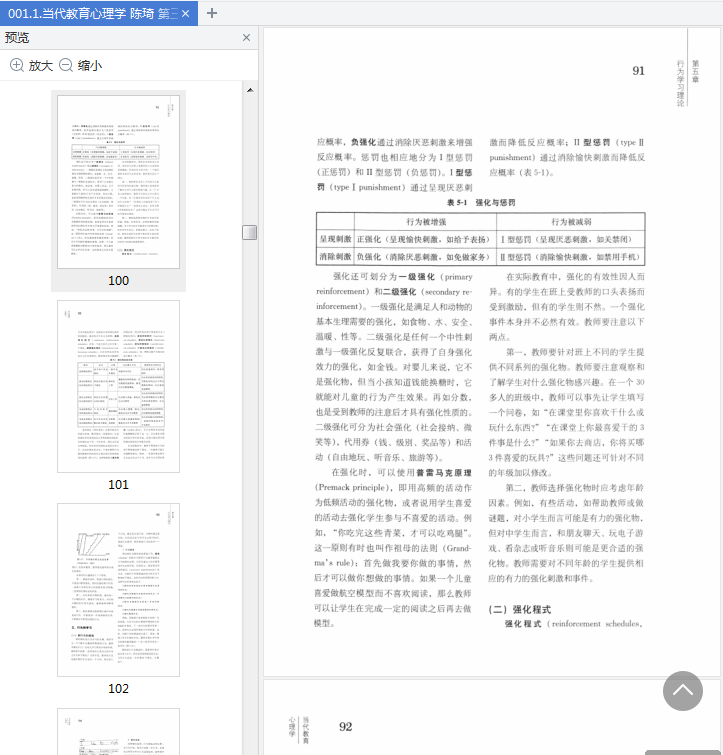Click the 缩小 zoom-out magnifier icon
723x755 pixels.
pos(66,65)
